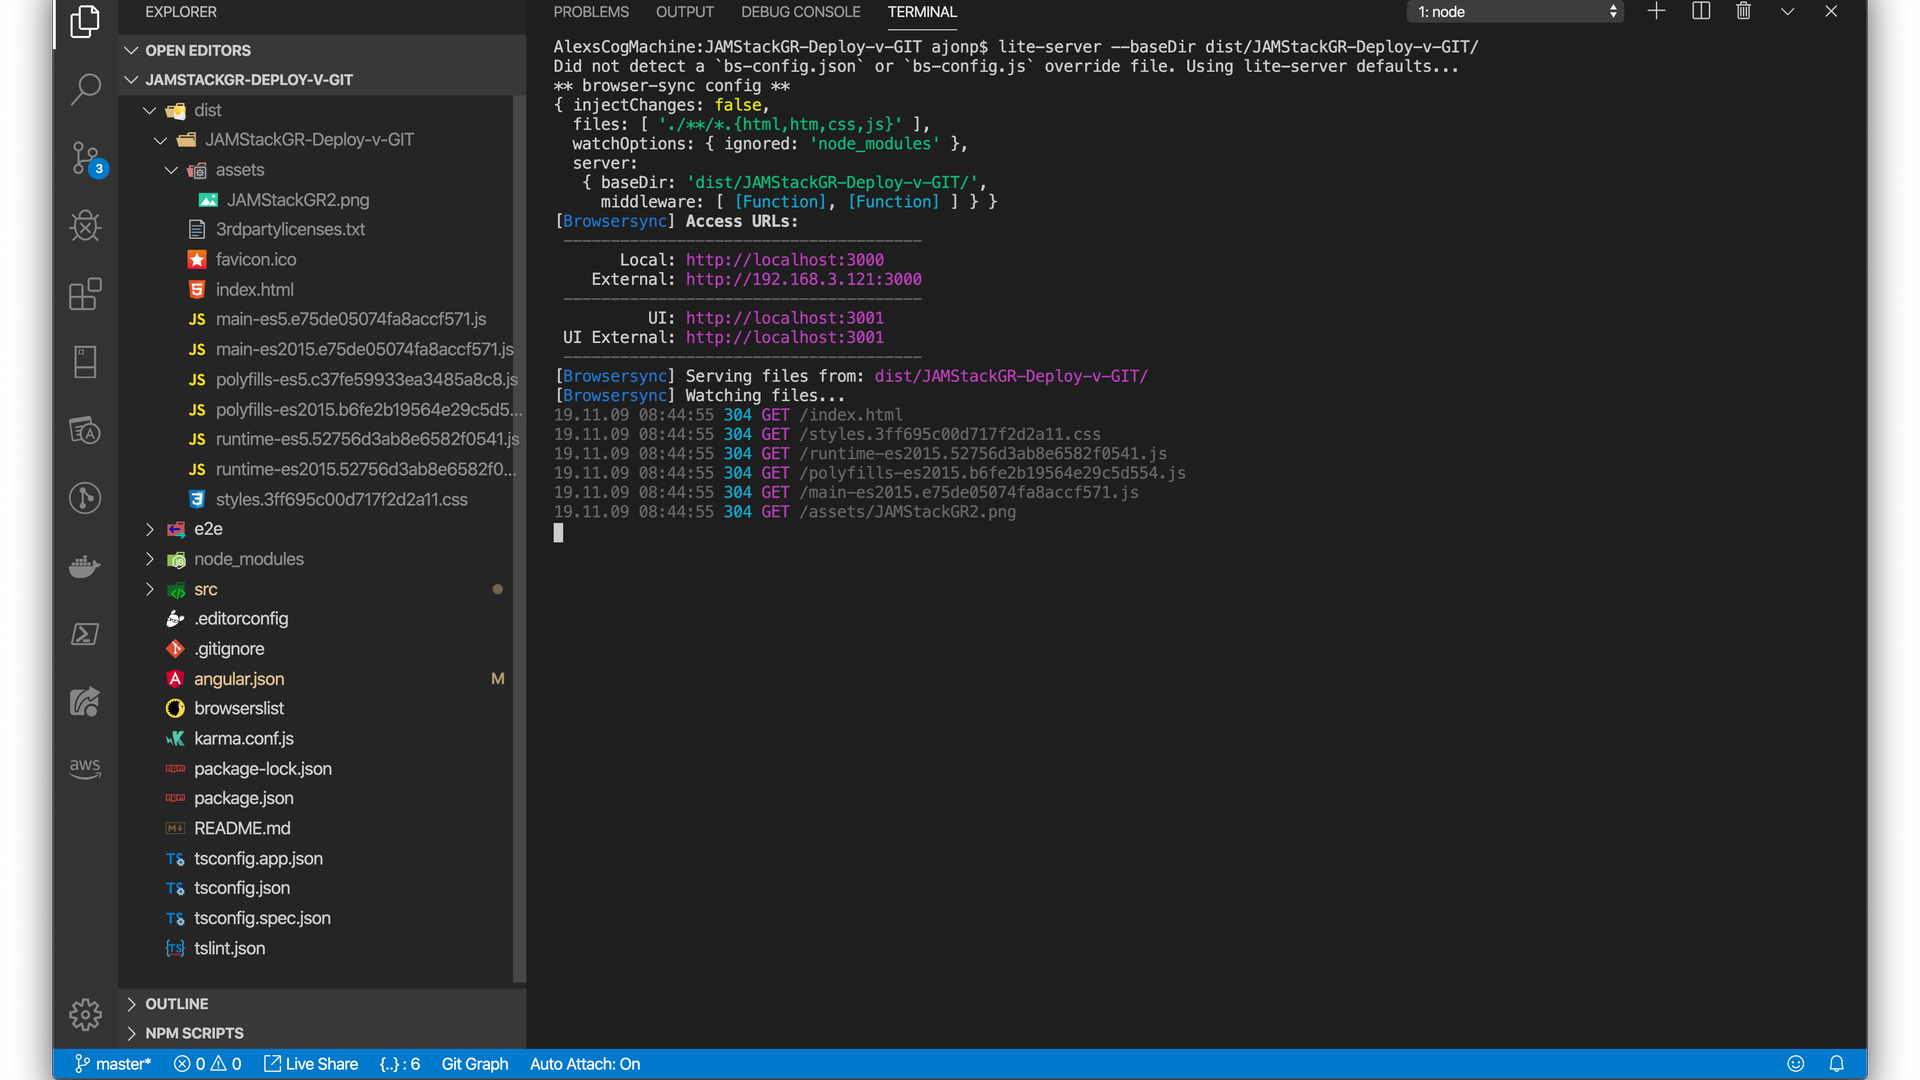This screenshot has height=1080, width=1920.
Task: Switch to the DEBUG CONSOLE tab
Action: [800, 12]
